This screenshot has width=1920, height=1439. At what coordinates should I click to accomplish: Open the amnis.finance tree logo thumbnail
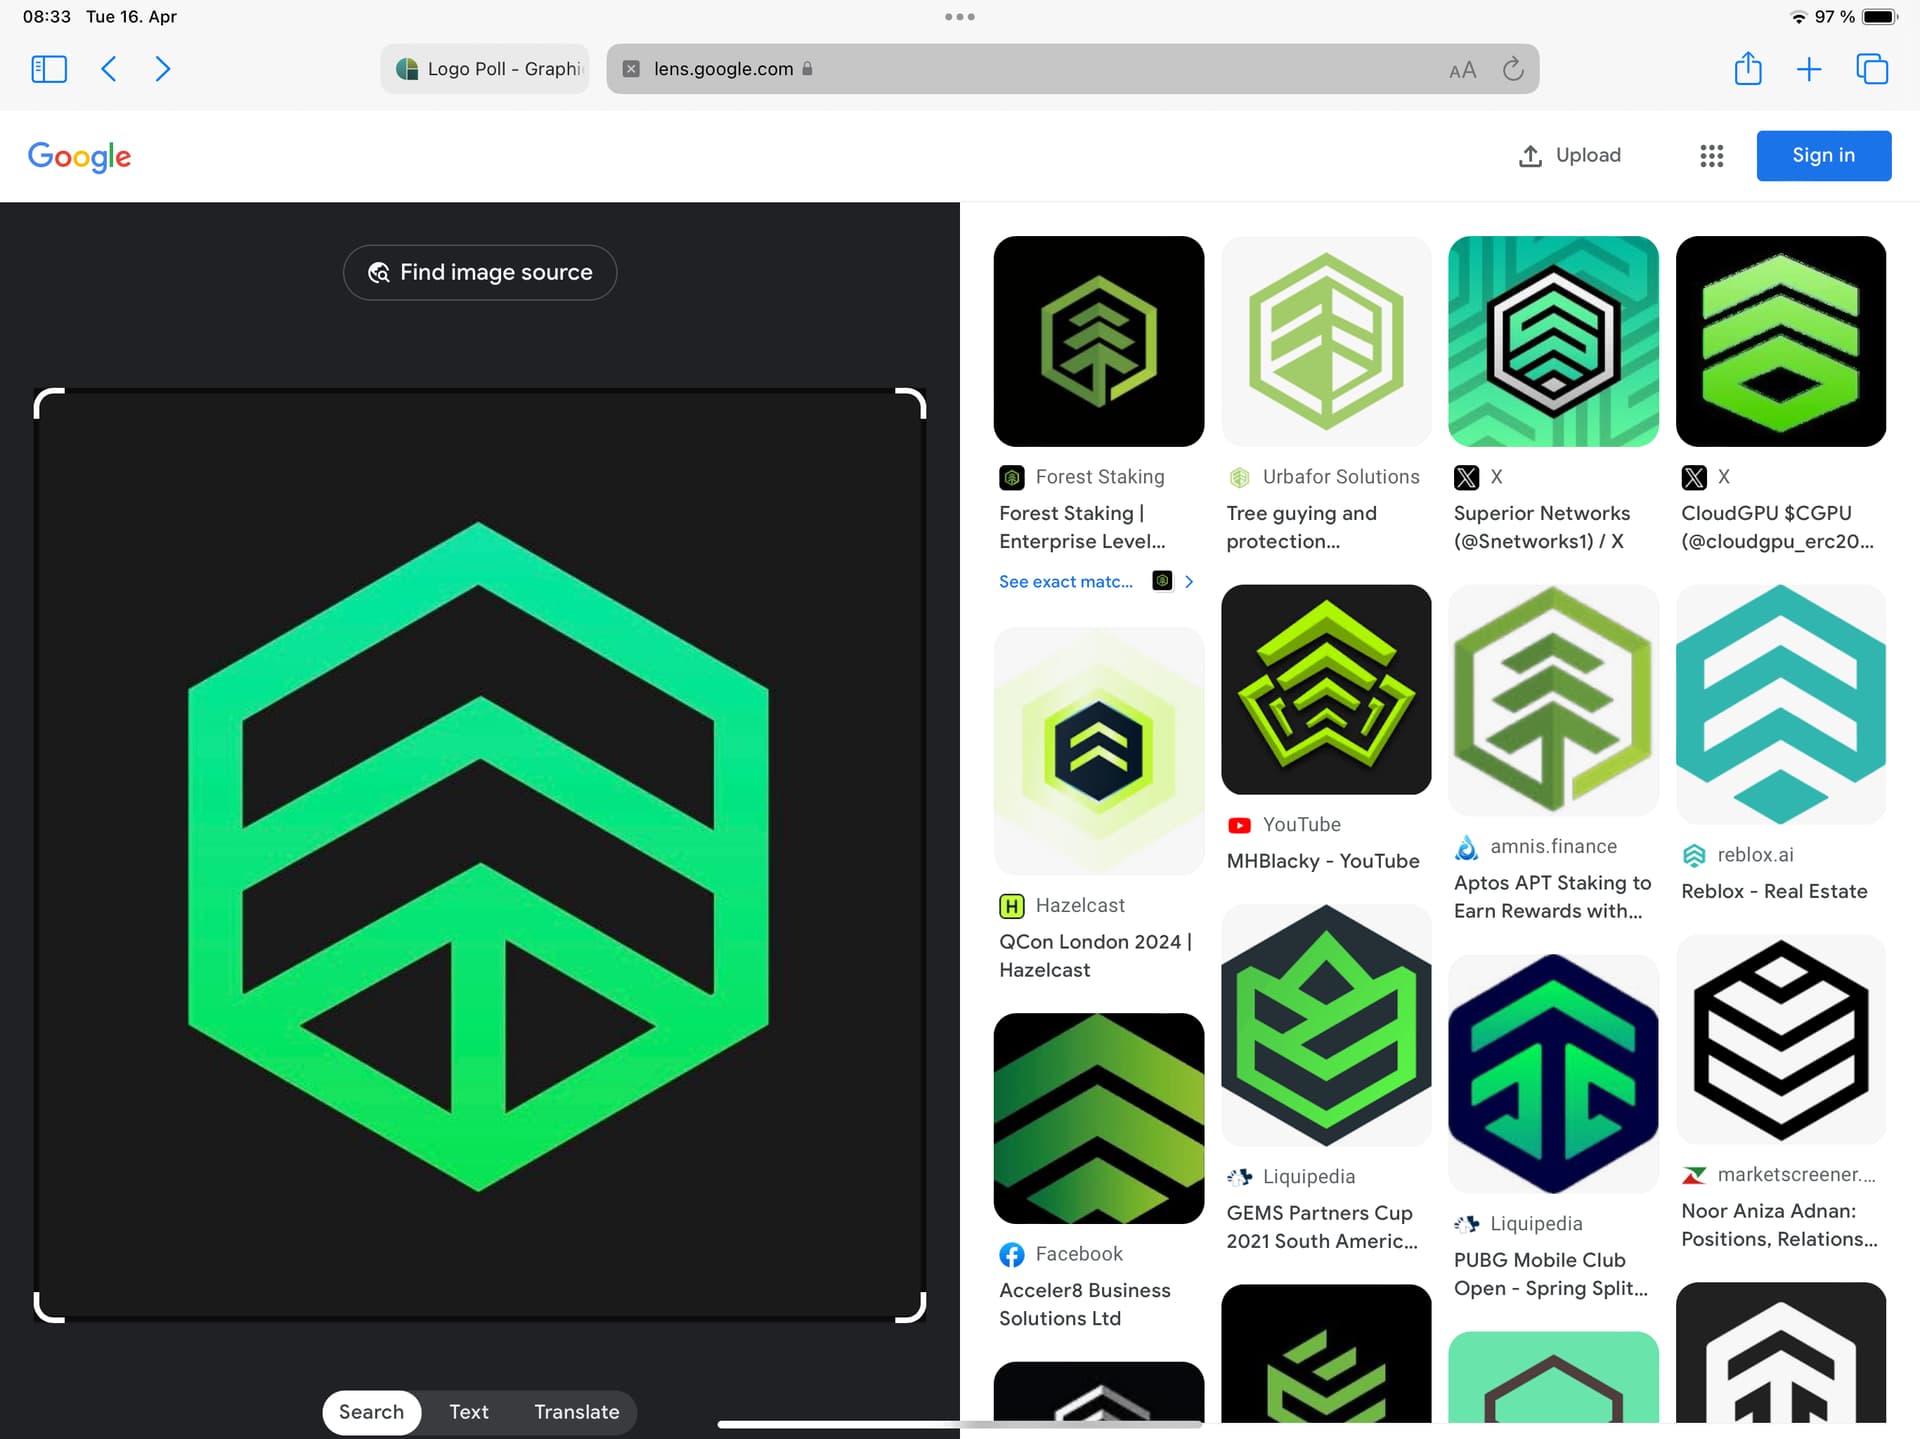tap(1553, 700)
